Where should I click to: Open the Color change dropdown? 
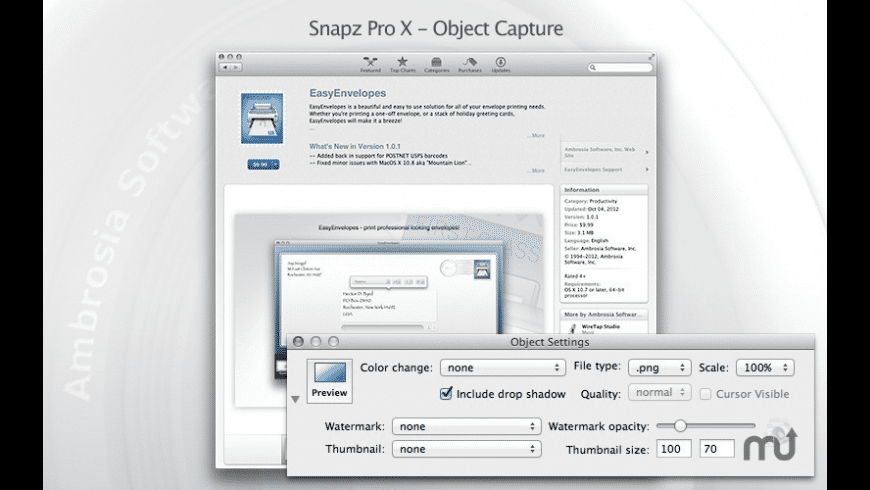[503, 367]
